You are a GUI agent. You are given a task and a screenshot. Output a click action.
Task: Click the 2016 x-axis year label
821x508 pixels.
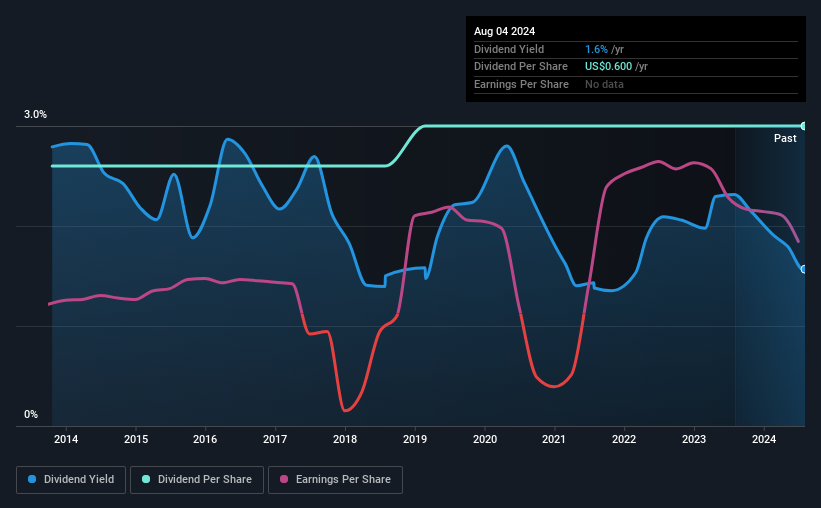[x=205, y=439]
